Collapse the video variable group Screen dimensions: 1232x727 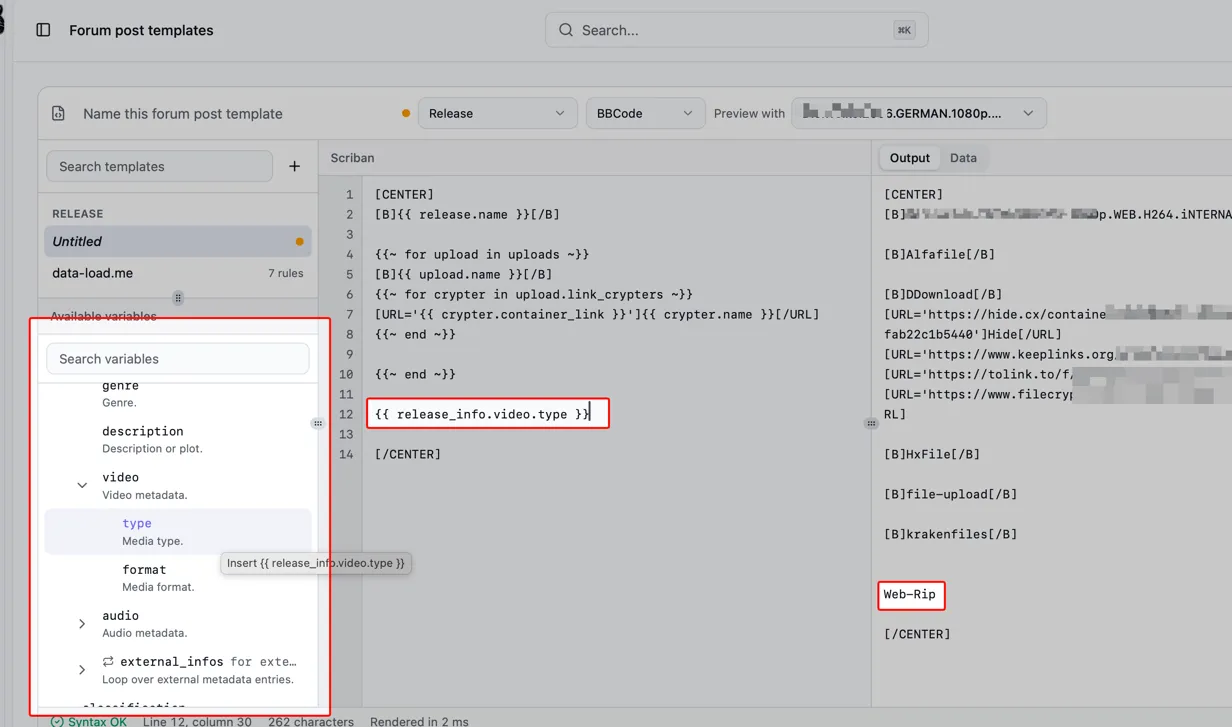click(83, 485)
